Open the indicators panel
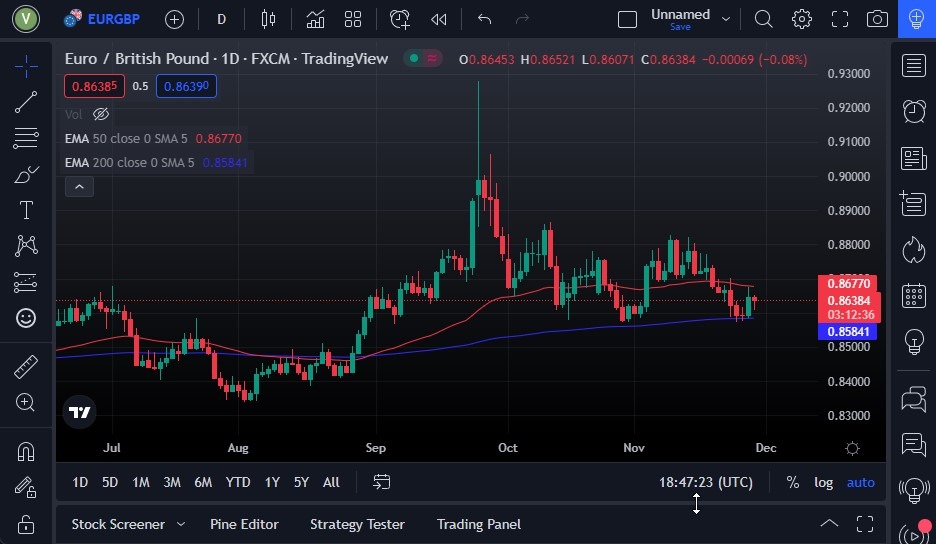This screenshot has height=544, width=936. tap(315, 20)
